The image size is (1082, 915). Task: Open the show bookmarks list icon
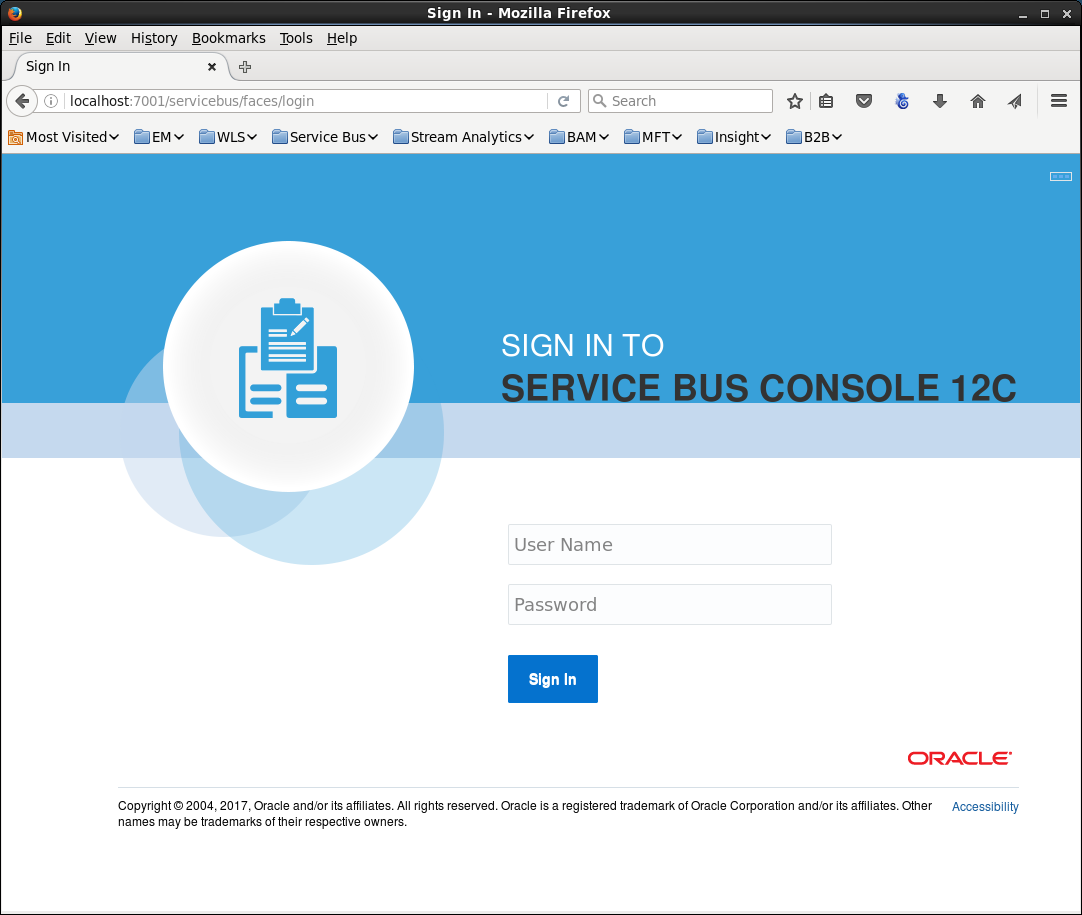click(x=826, y=101)
